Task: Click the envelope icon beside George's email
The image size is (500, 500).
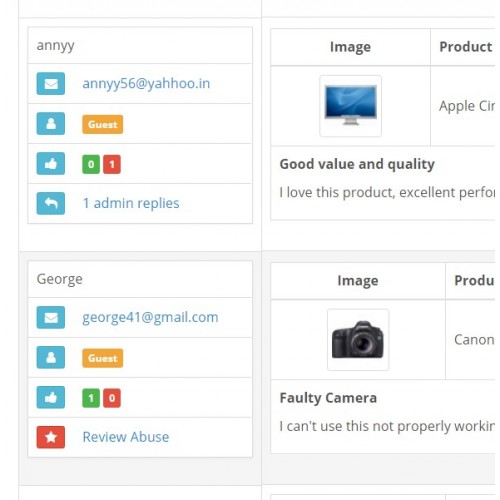Action: pos(51,317)
